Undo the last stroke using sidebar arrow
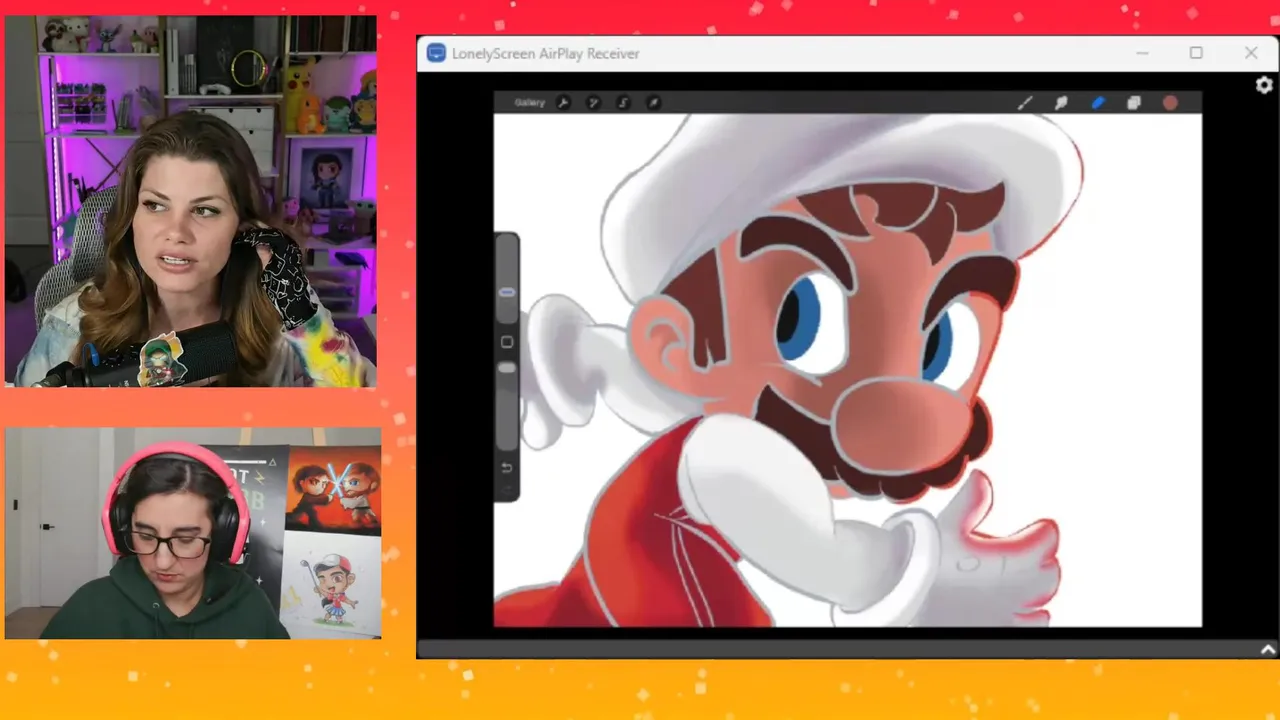 click(x=507, y=468)
